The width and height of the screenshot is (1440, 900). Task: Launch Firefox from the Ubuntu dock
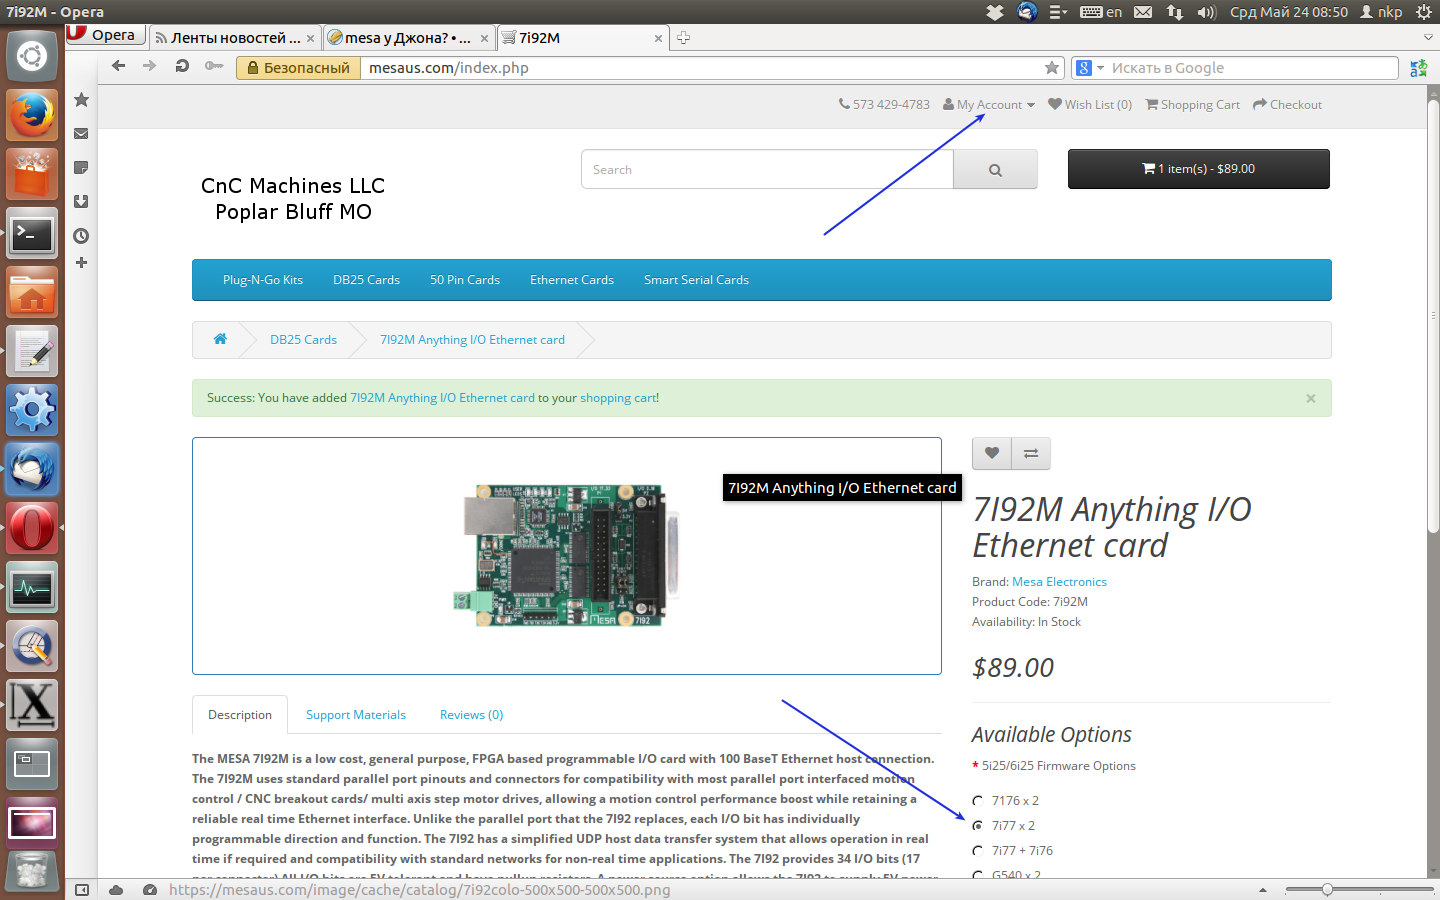click(x=32, y=115)
